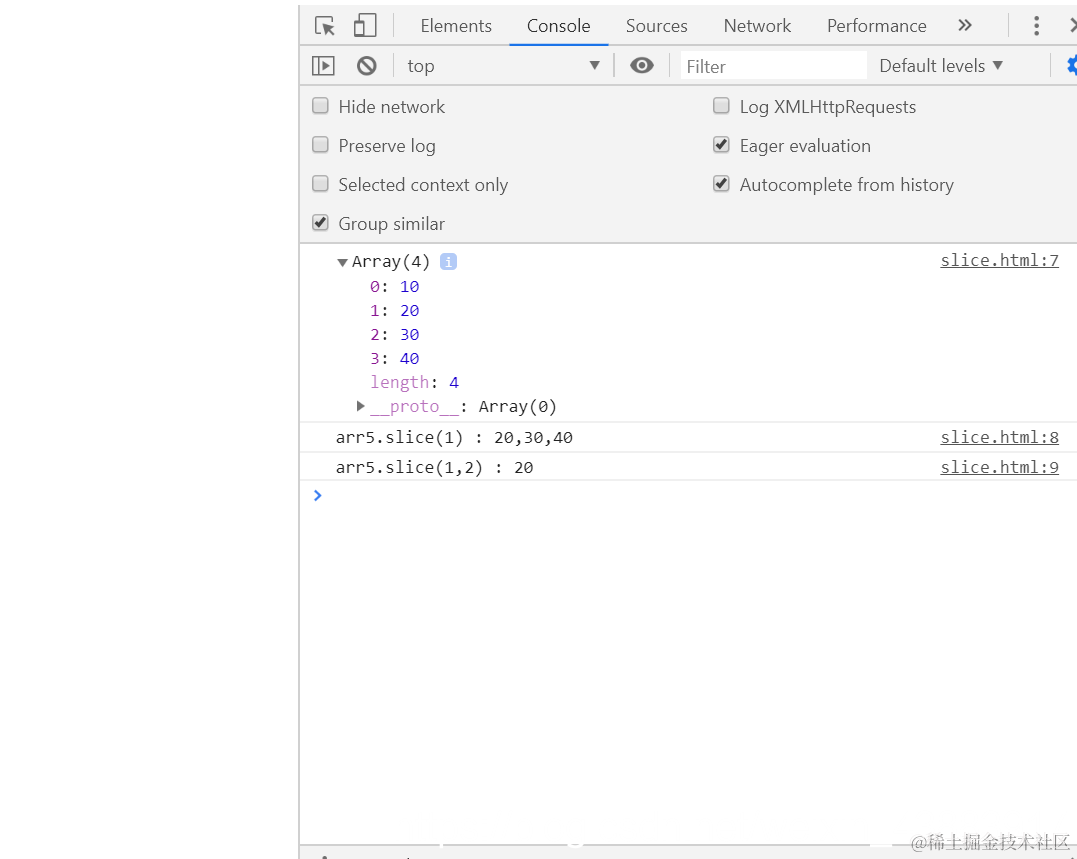Viewport: 1077px width, 859px height.
Task: Open the Performance tab
Action: (876, 26)
